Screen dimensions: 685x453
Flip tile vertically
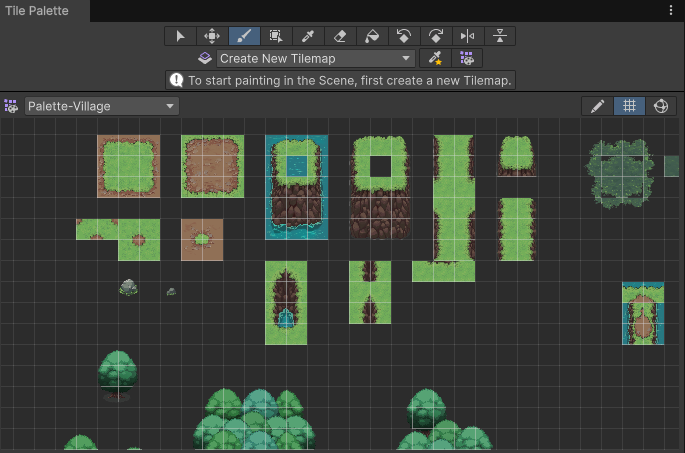click(x=500, y=36)
